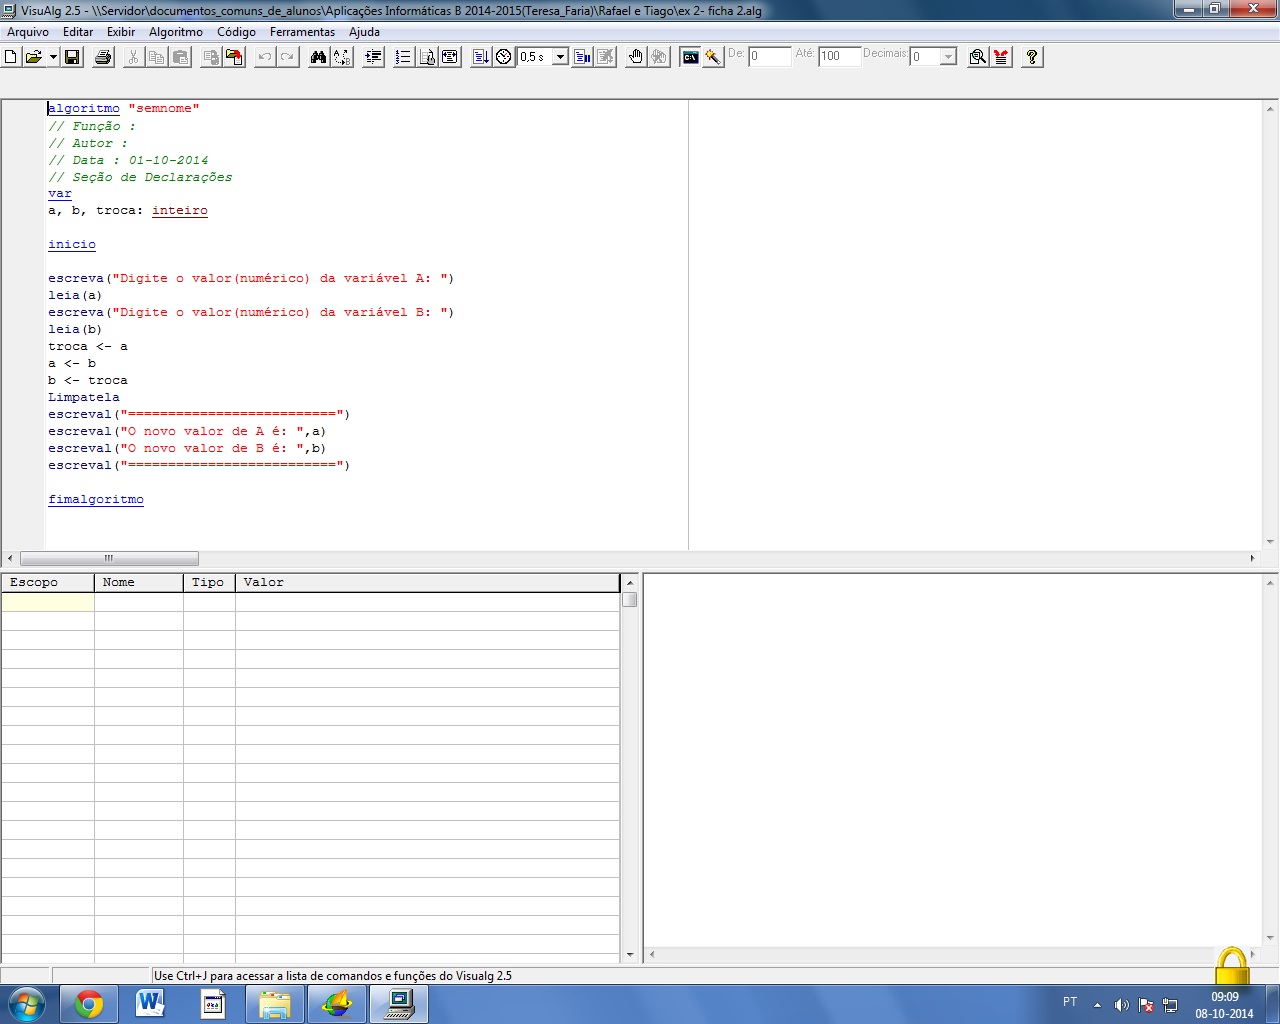This screenshot has height=1024, width=1280.
Task: Open the Ferramentas menu
Action: [302, 32]
